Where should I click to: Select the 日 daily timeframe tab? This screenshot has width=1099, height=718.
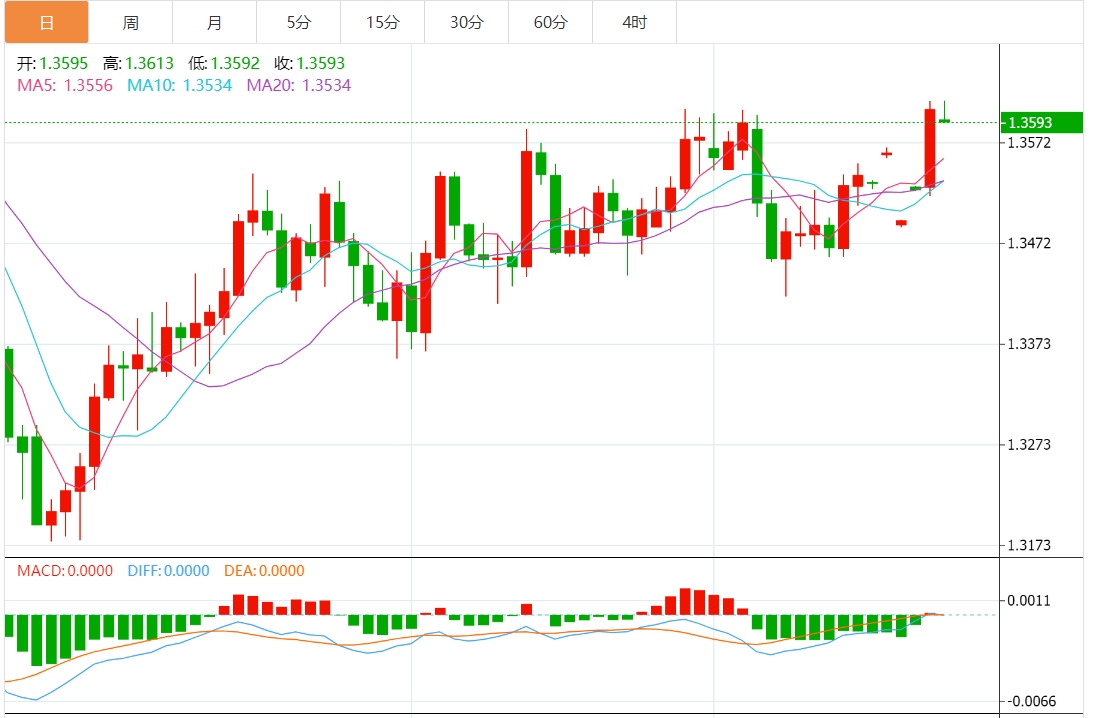click(x=47, y=22)
